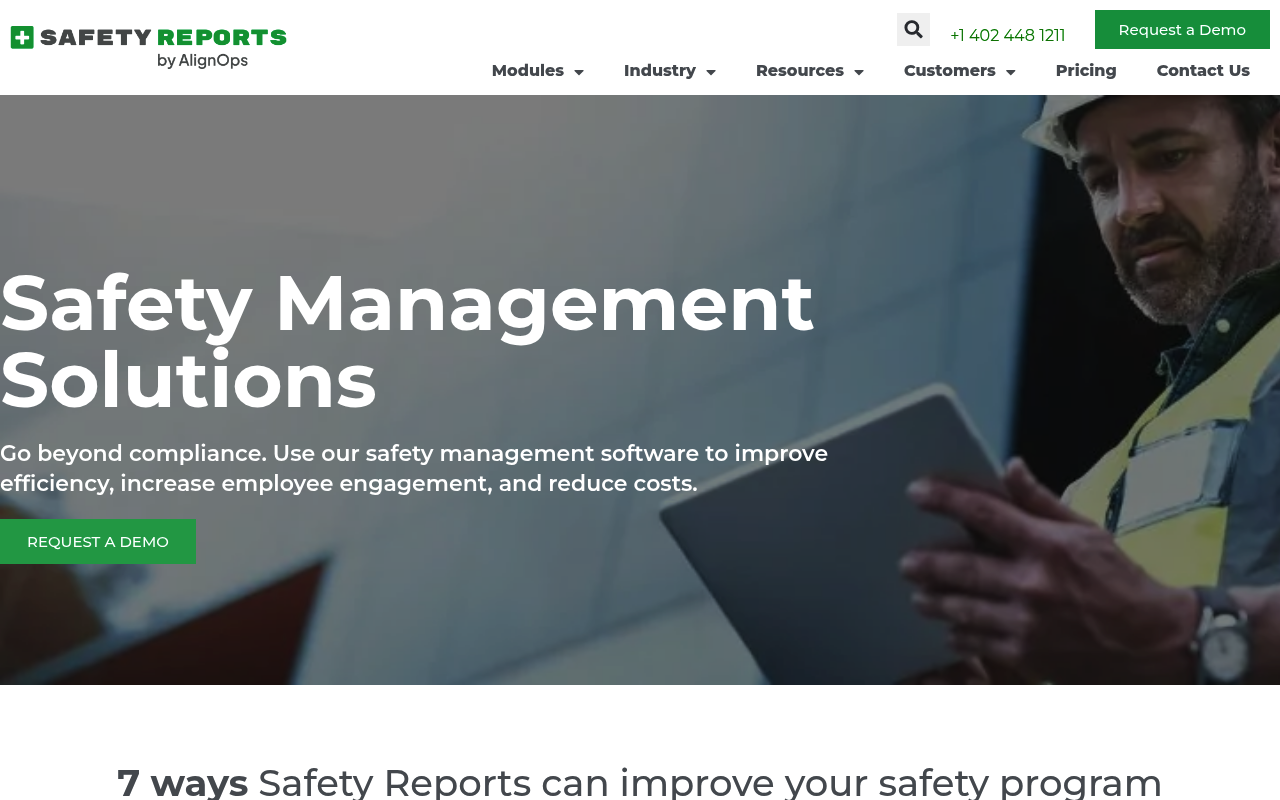Click the 'Go beyond compliance' paragraph text
This screenshot has height=800, width=1280.
pyautogui.click(x=414, y=468)
